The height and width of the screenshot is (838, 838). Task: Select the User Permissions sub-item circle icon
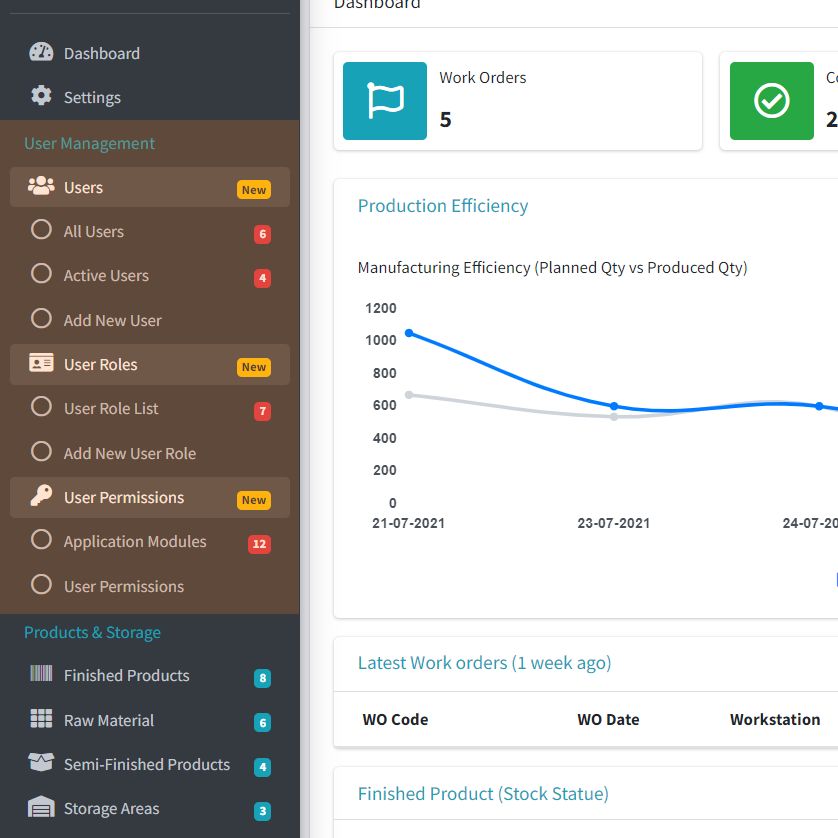(x=41, y=585)
